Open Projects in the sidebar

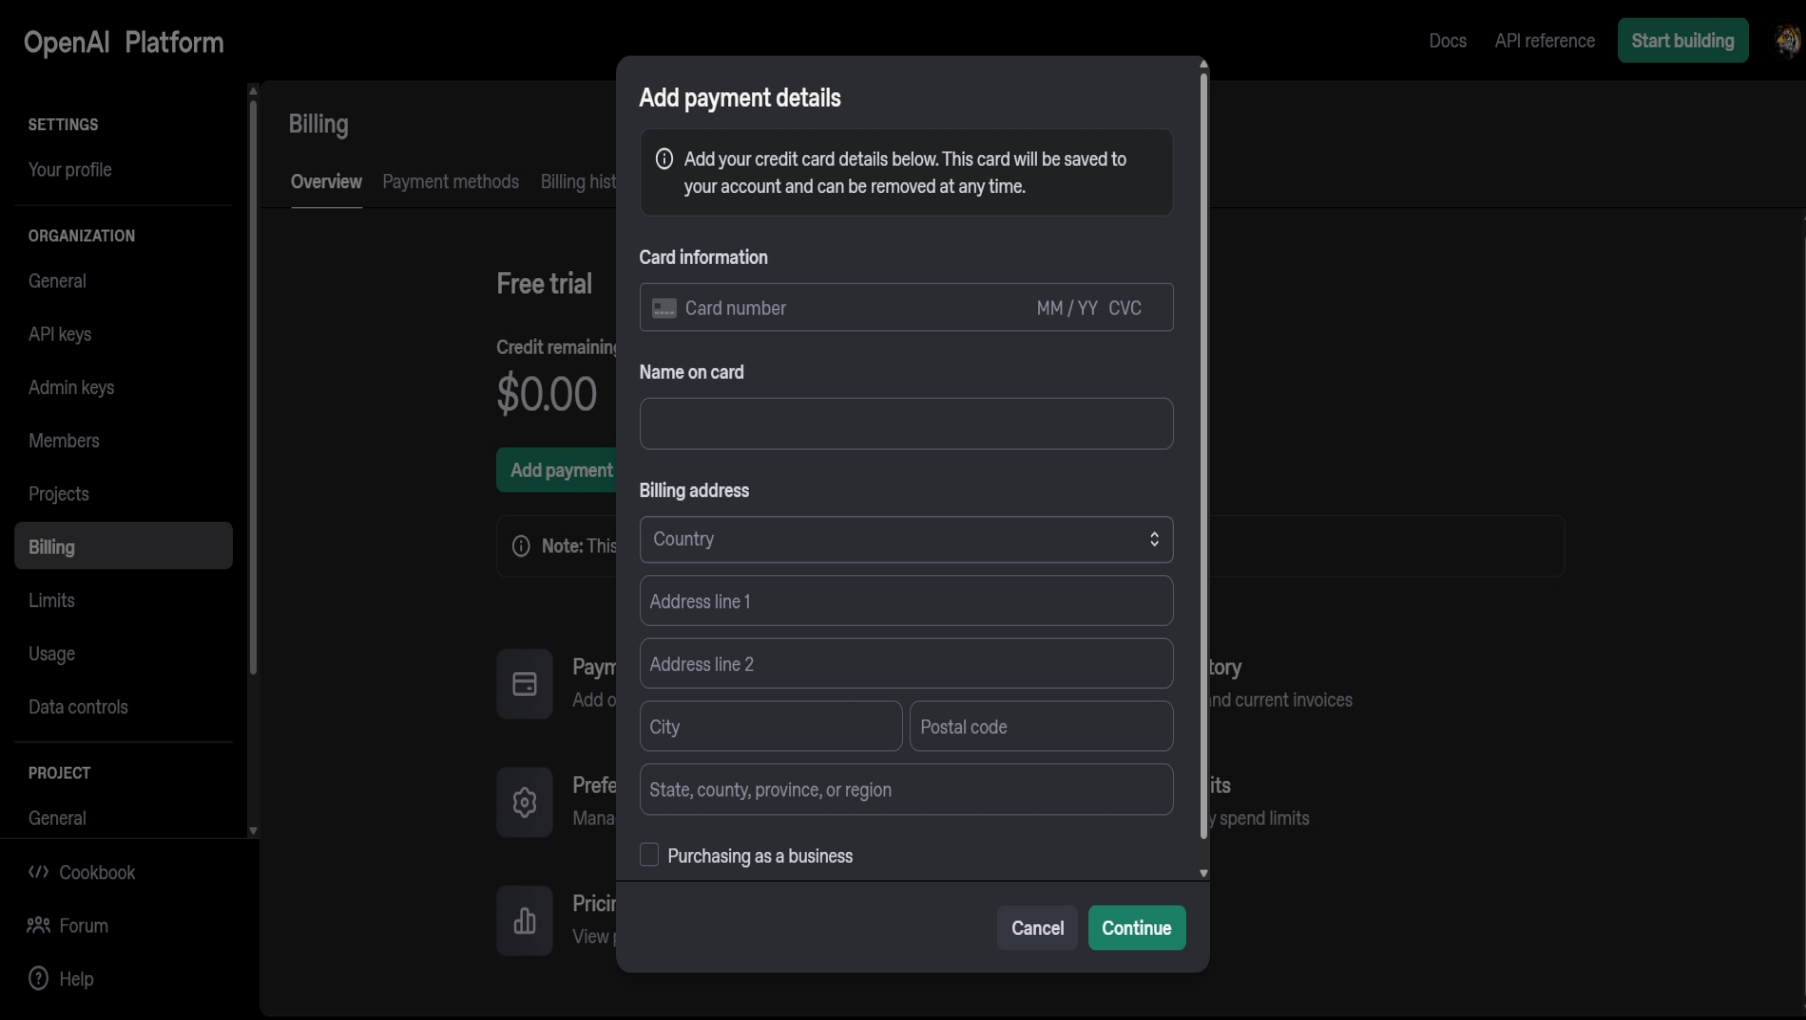[x=59, y=494]
